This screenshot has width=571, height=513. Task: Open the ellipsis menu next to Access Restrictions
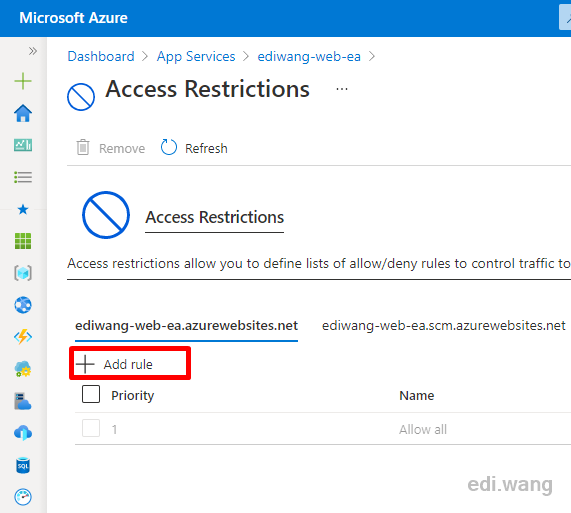pyautogui.click(x=342, y=89)
